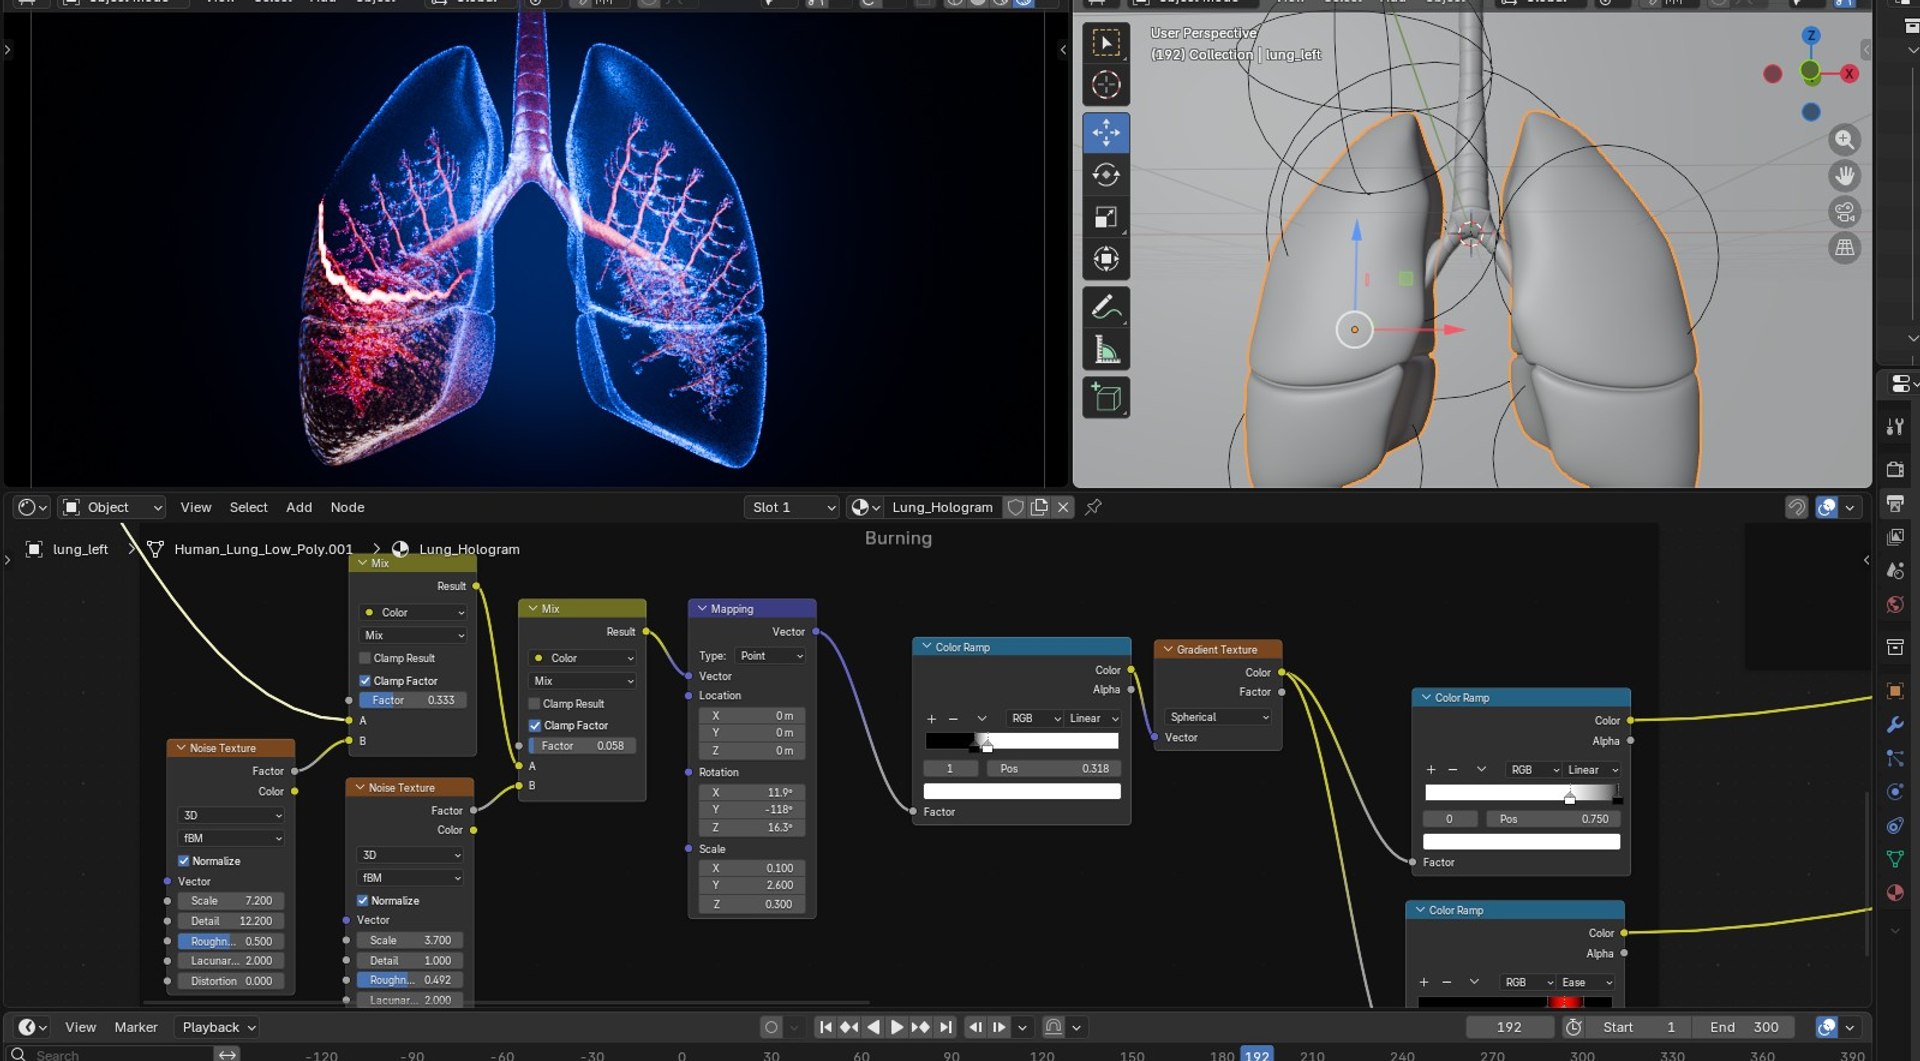Enable fake user shield for Lung_Hologram
This screenshot has width=1920, height=1061.
coord(1015,507)
